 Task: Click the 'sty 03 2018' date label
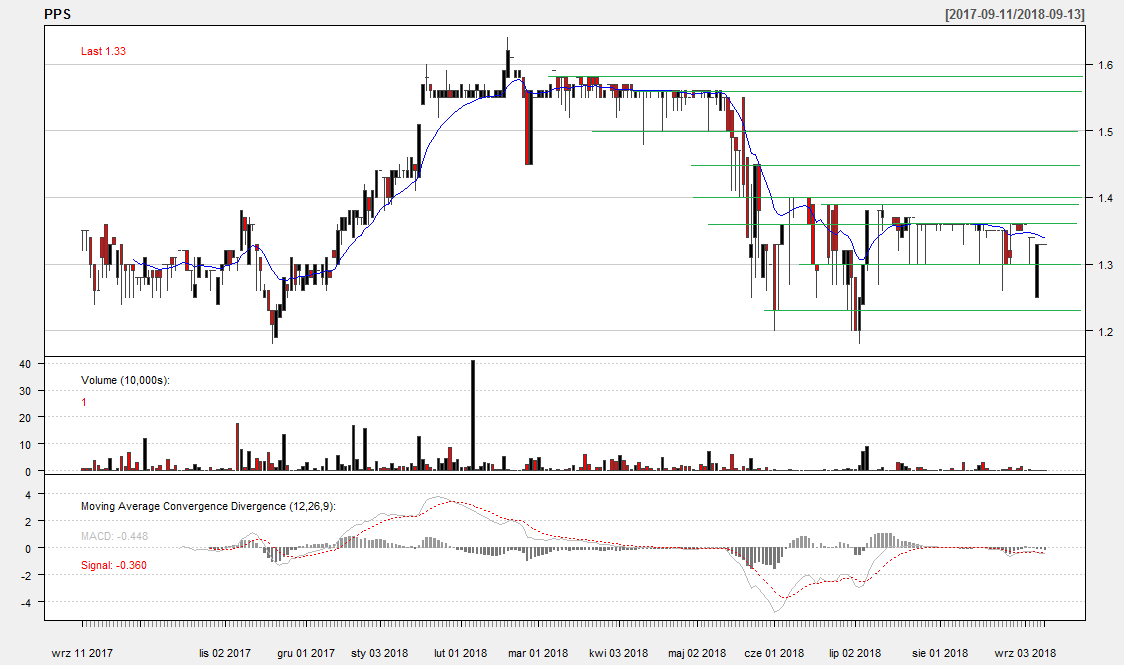pos(379,653)
